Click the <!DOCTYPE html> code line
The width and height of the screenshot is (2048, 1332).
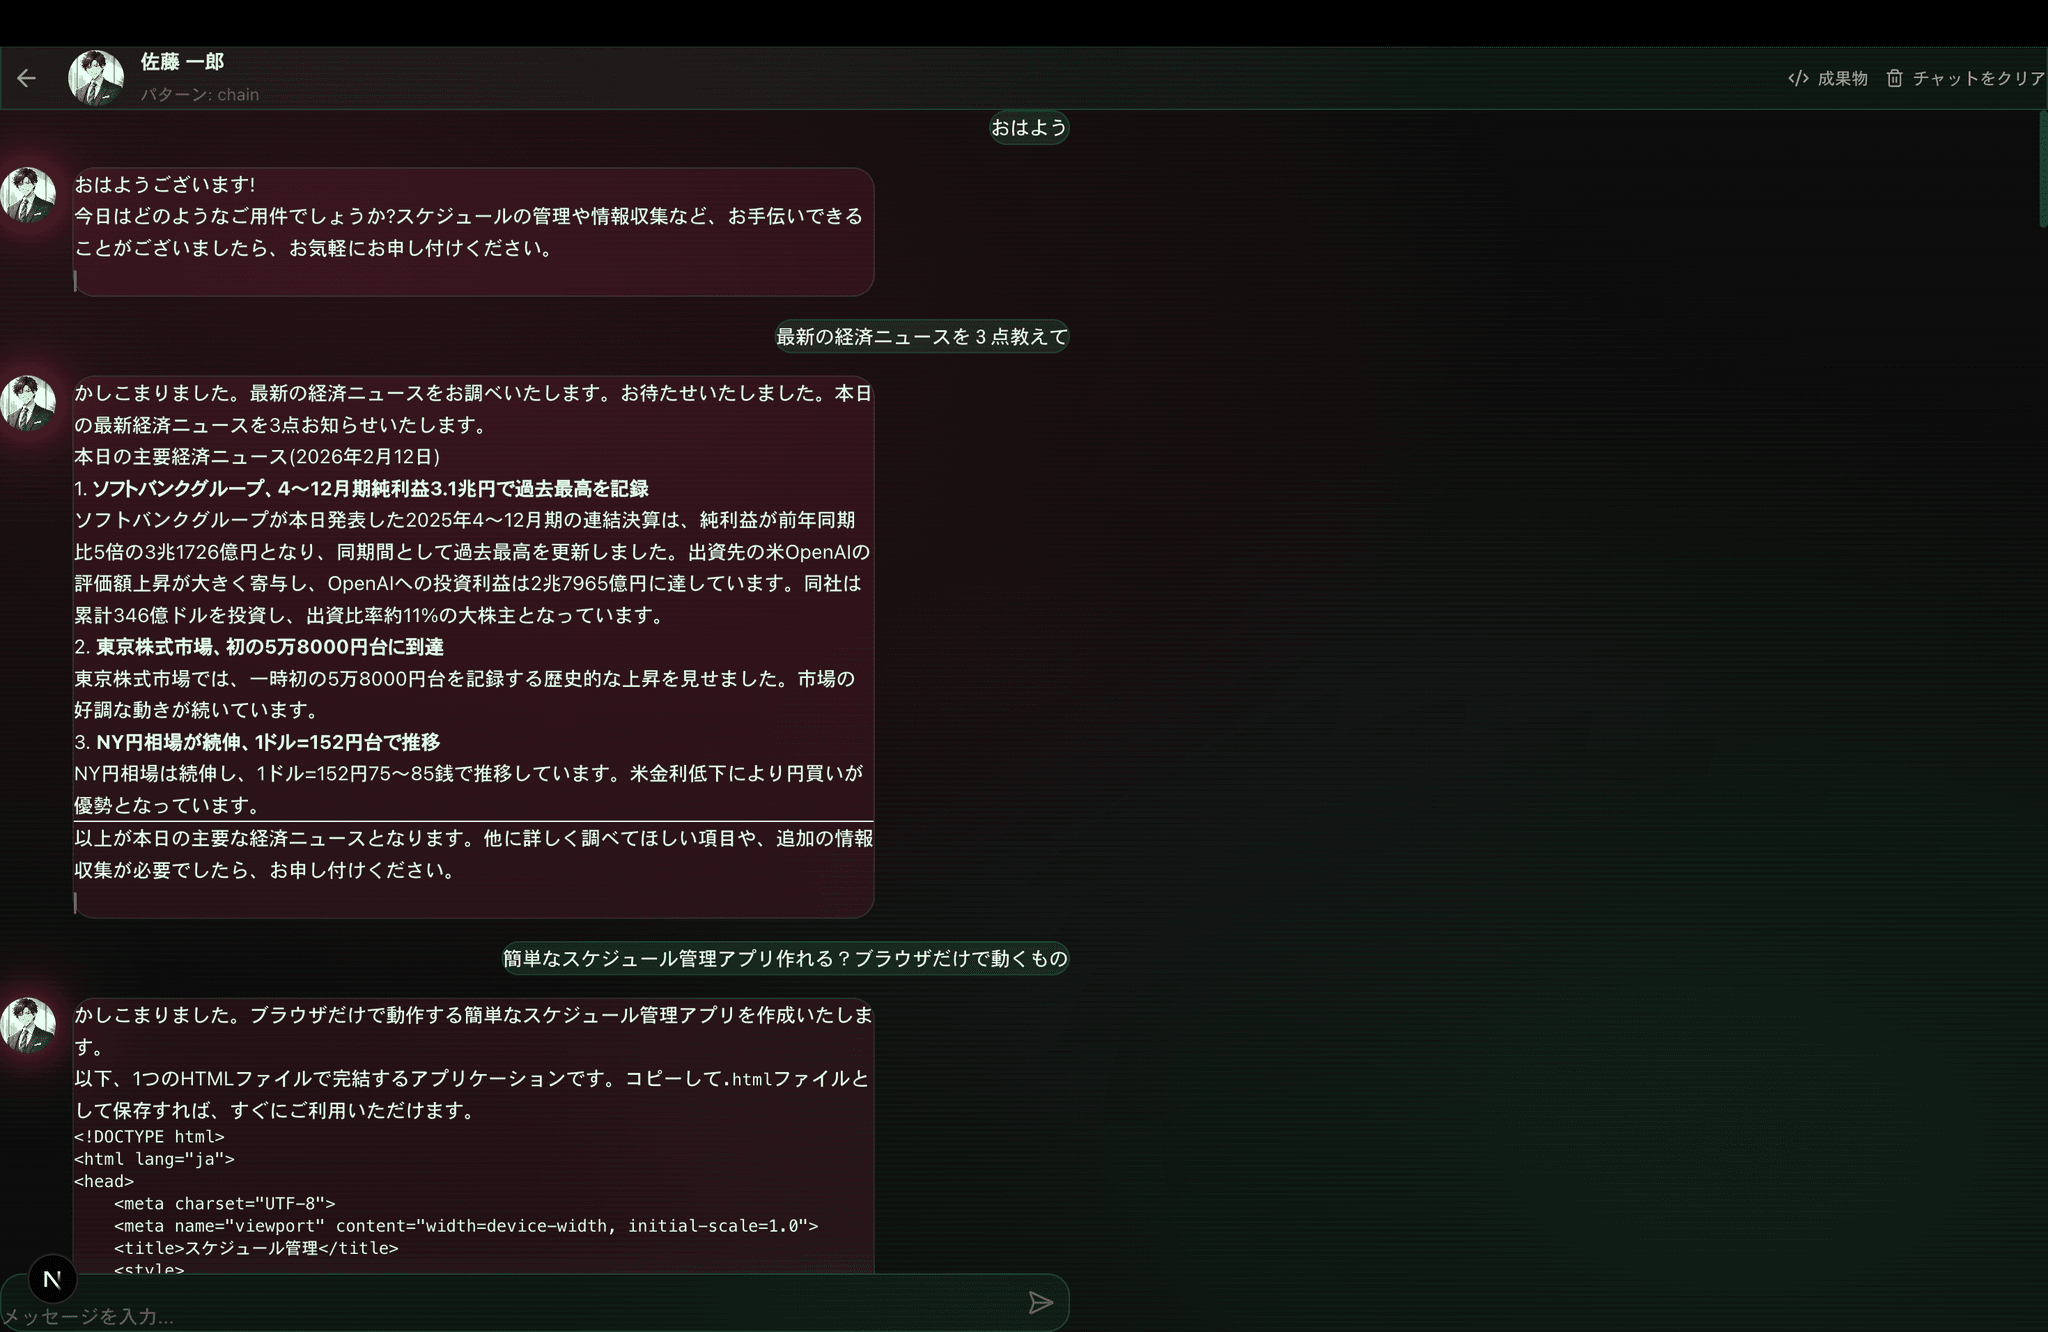[149, 1137]
